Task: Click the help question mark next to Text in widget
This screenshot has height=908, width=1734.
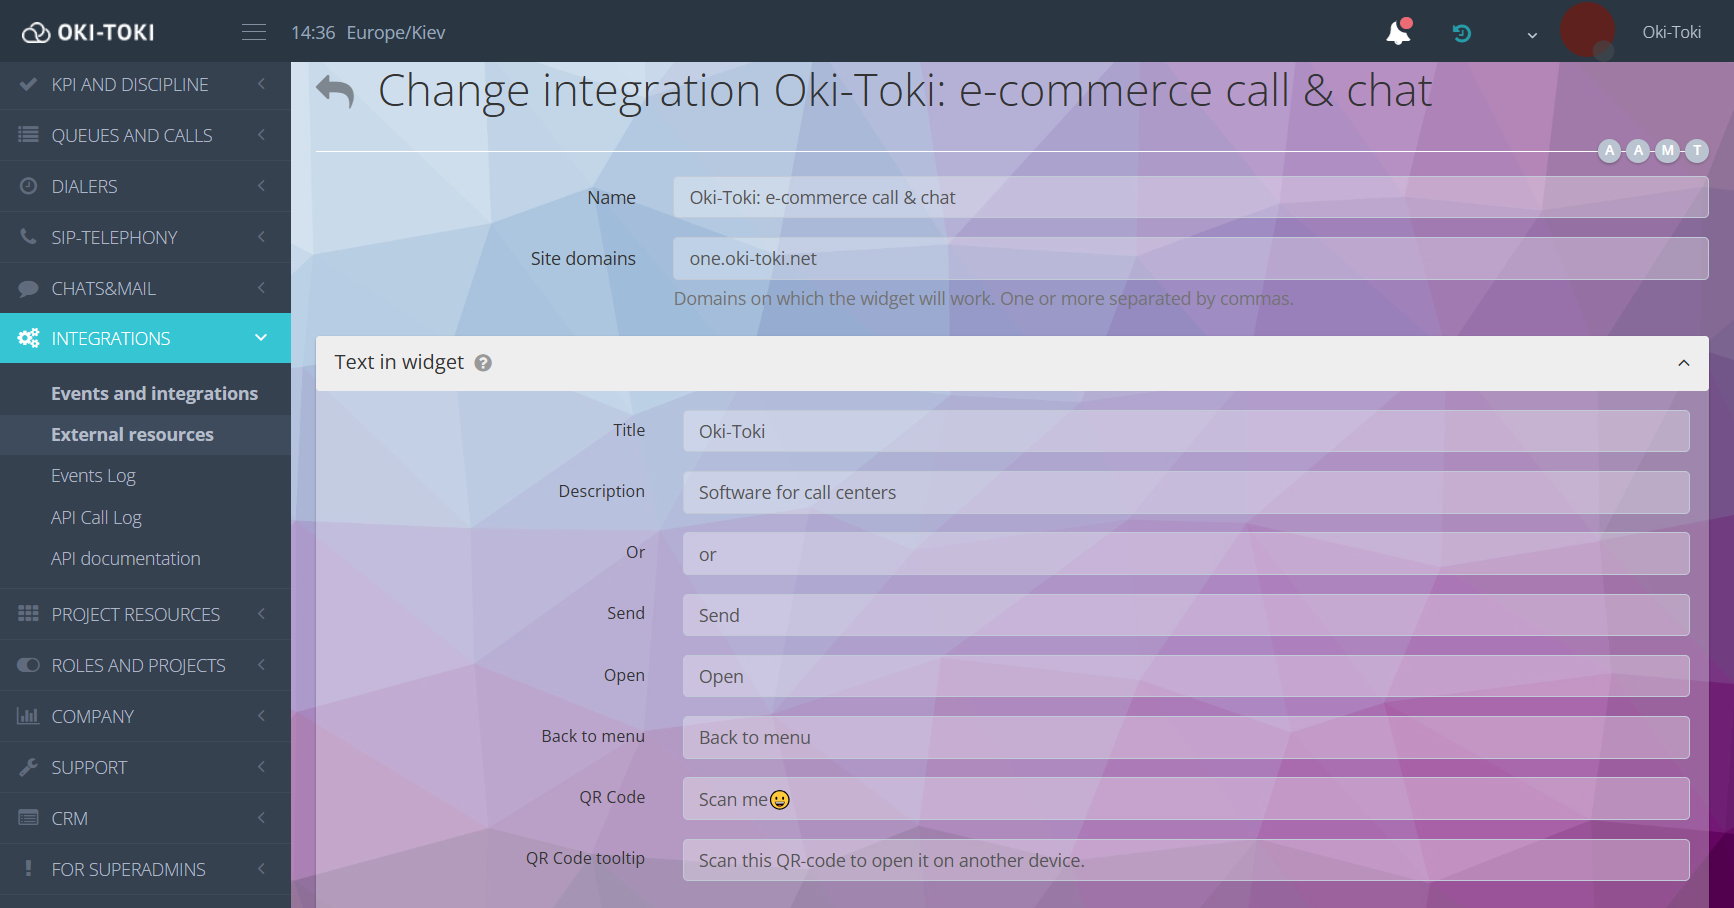Action: (x=483, y=363)
